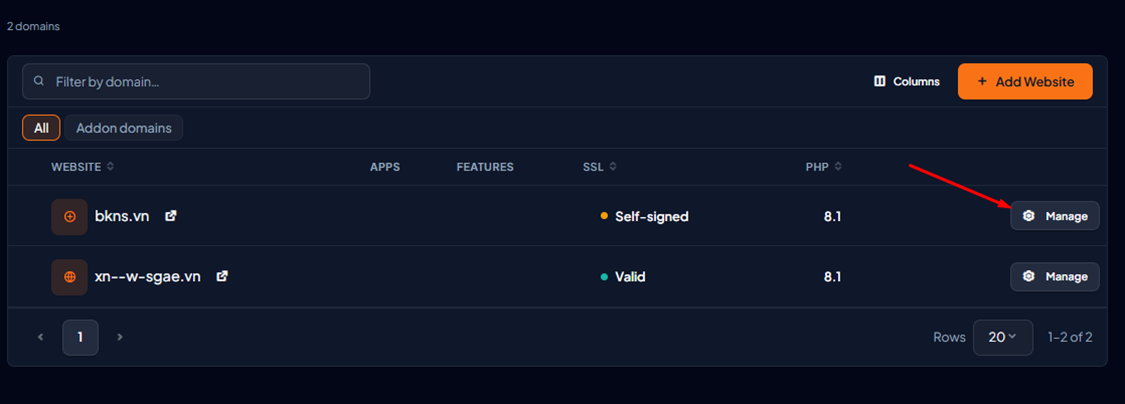Go to the next page arrow
This screenshot has height=404, width=1125.
120,337
